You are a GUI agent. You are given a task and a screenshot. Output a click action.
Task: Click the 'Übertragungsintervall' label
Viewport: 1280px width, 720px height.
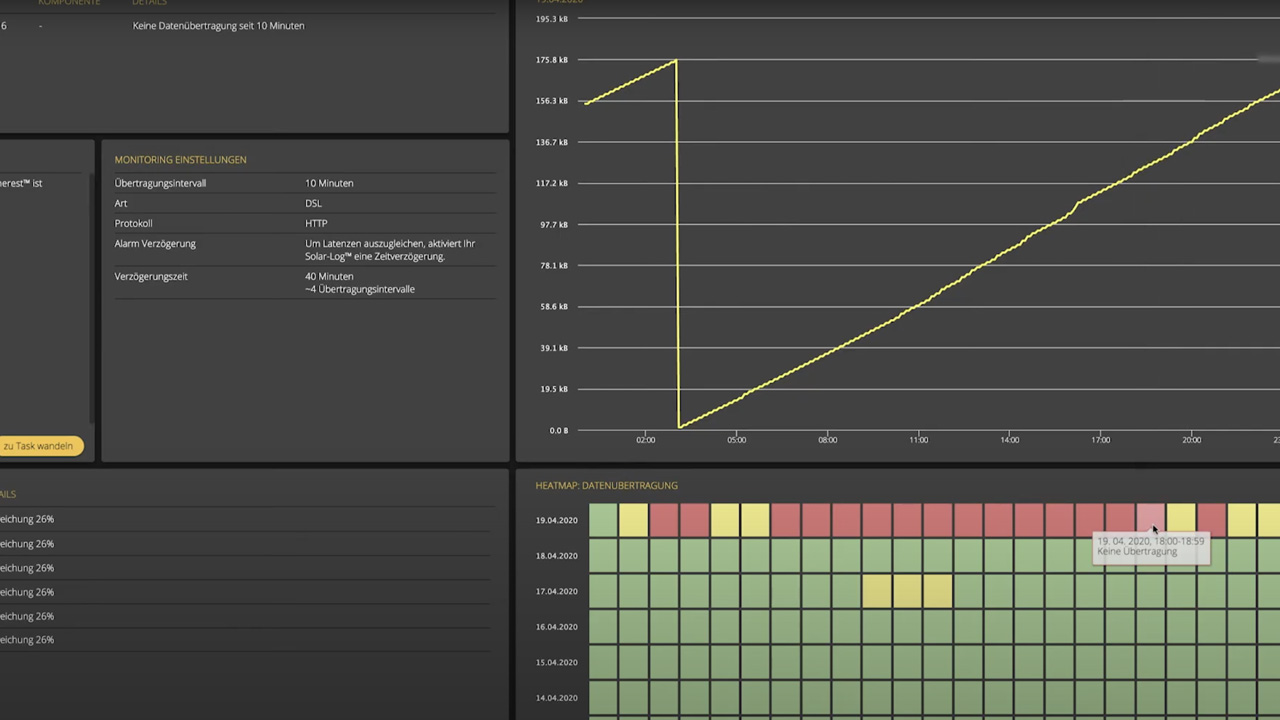(x=160, y=183)
